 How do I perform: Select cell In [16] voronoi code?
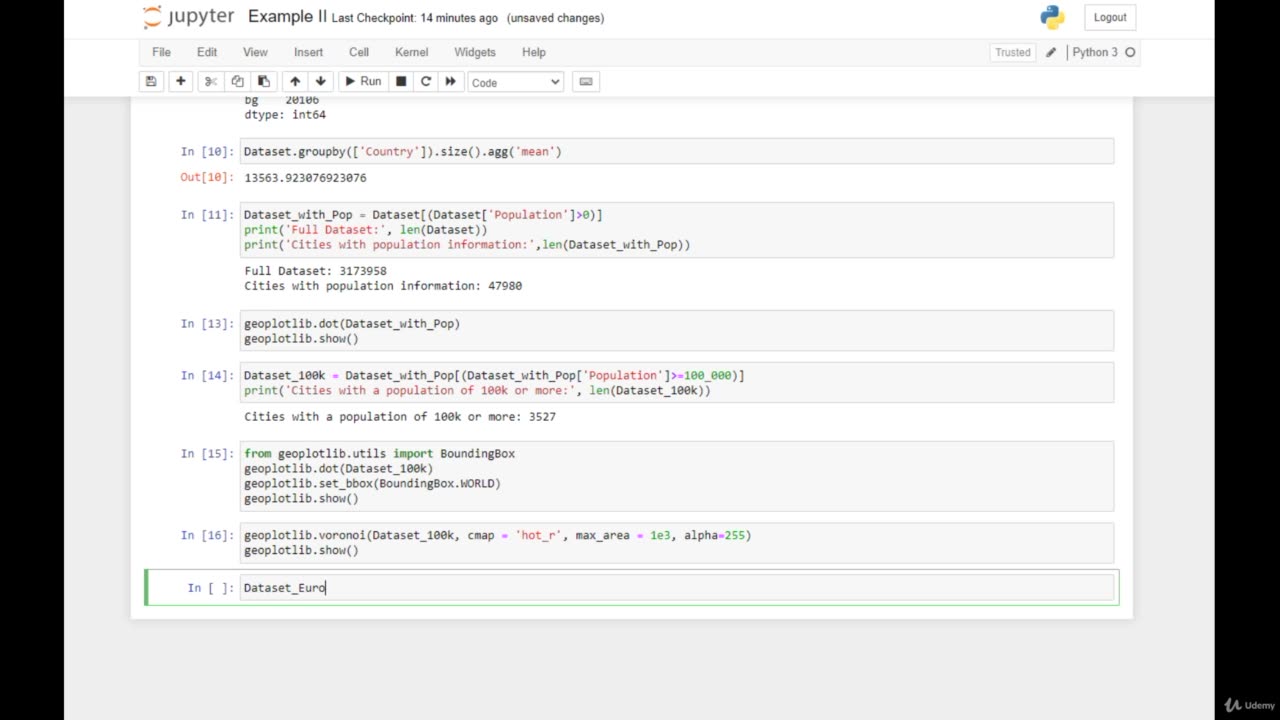677,543
